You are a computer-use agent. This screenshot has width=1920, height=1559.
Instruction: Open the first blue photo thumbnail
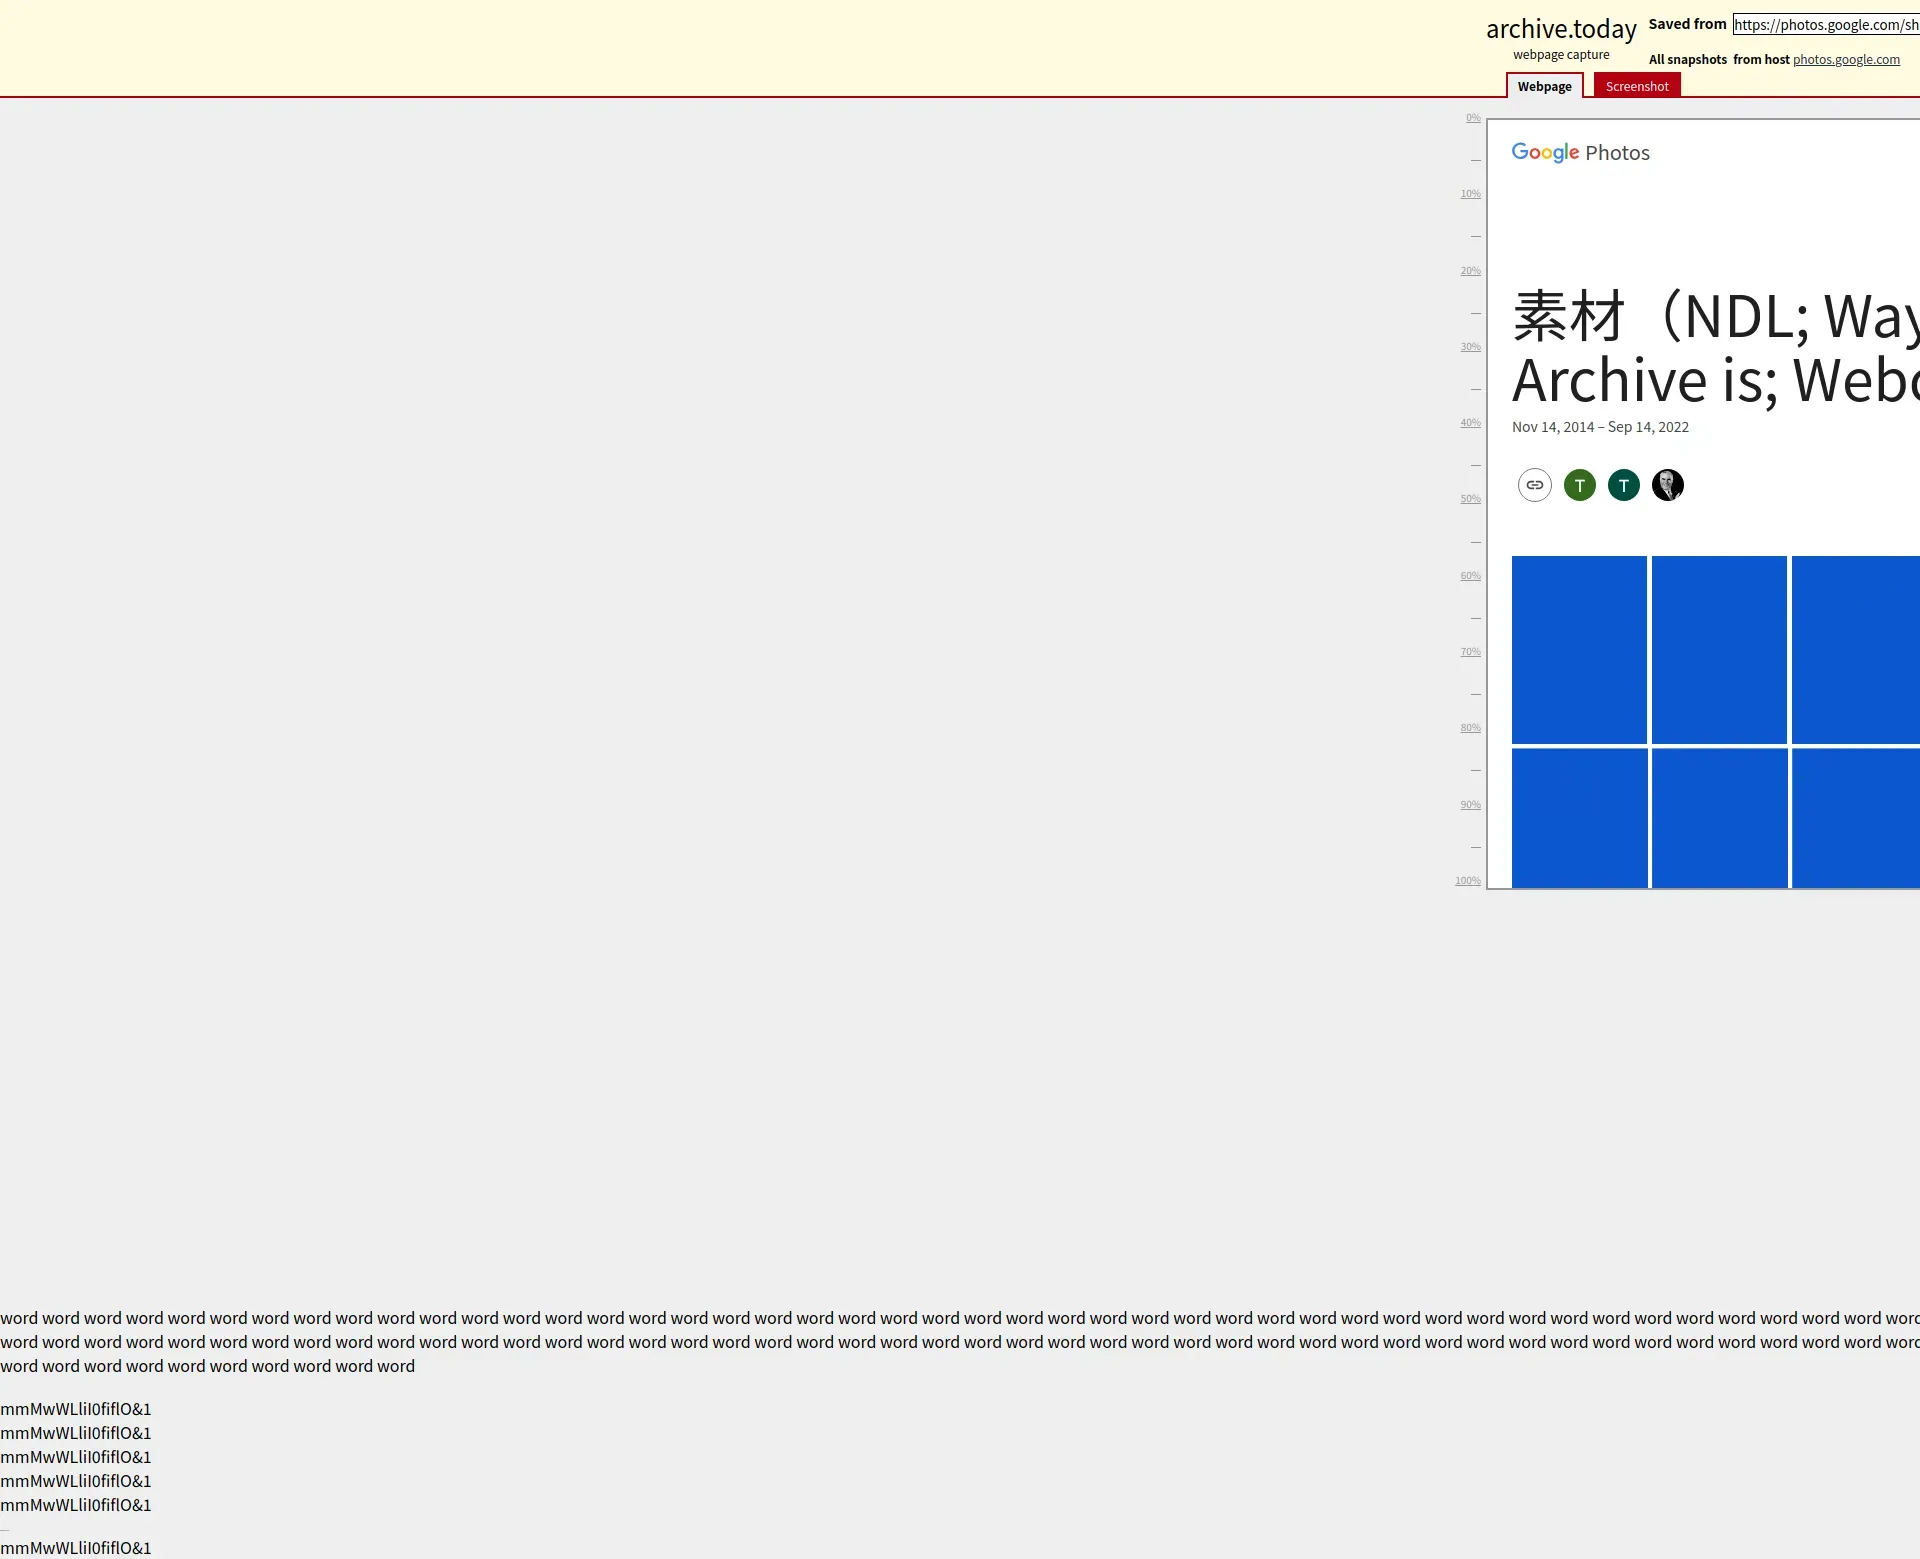tap(1579, 649)
